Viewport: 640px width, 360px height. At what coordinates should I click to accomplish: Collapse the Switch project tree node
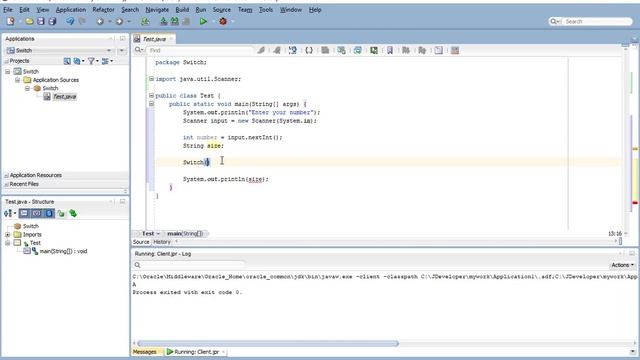pos(7,71)
